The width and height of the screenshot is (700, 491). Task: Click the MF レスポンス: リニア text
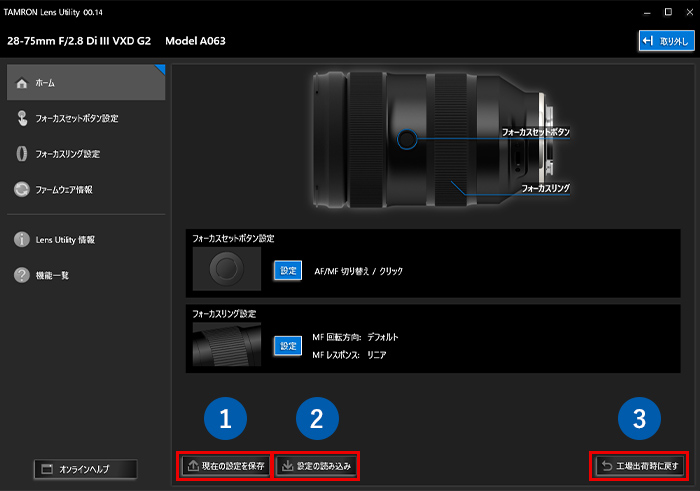[349, 355]
